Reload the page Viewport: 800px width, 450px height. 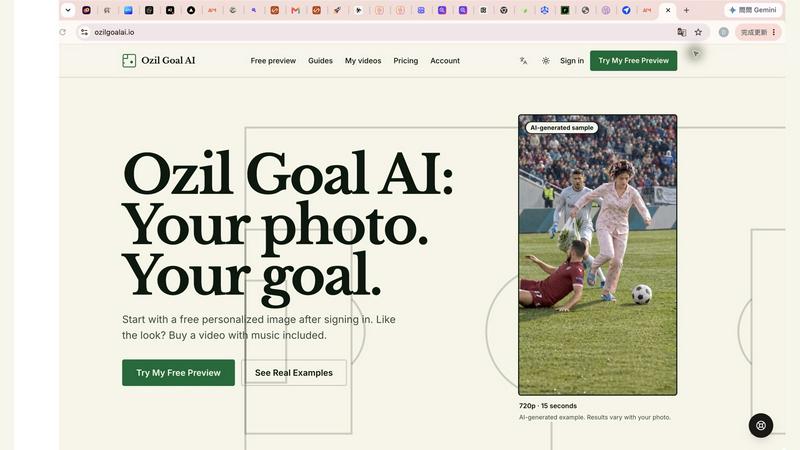click(62, 32)
